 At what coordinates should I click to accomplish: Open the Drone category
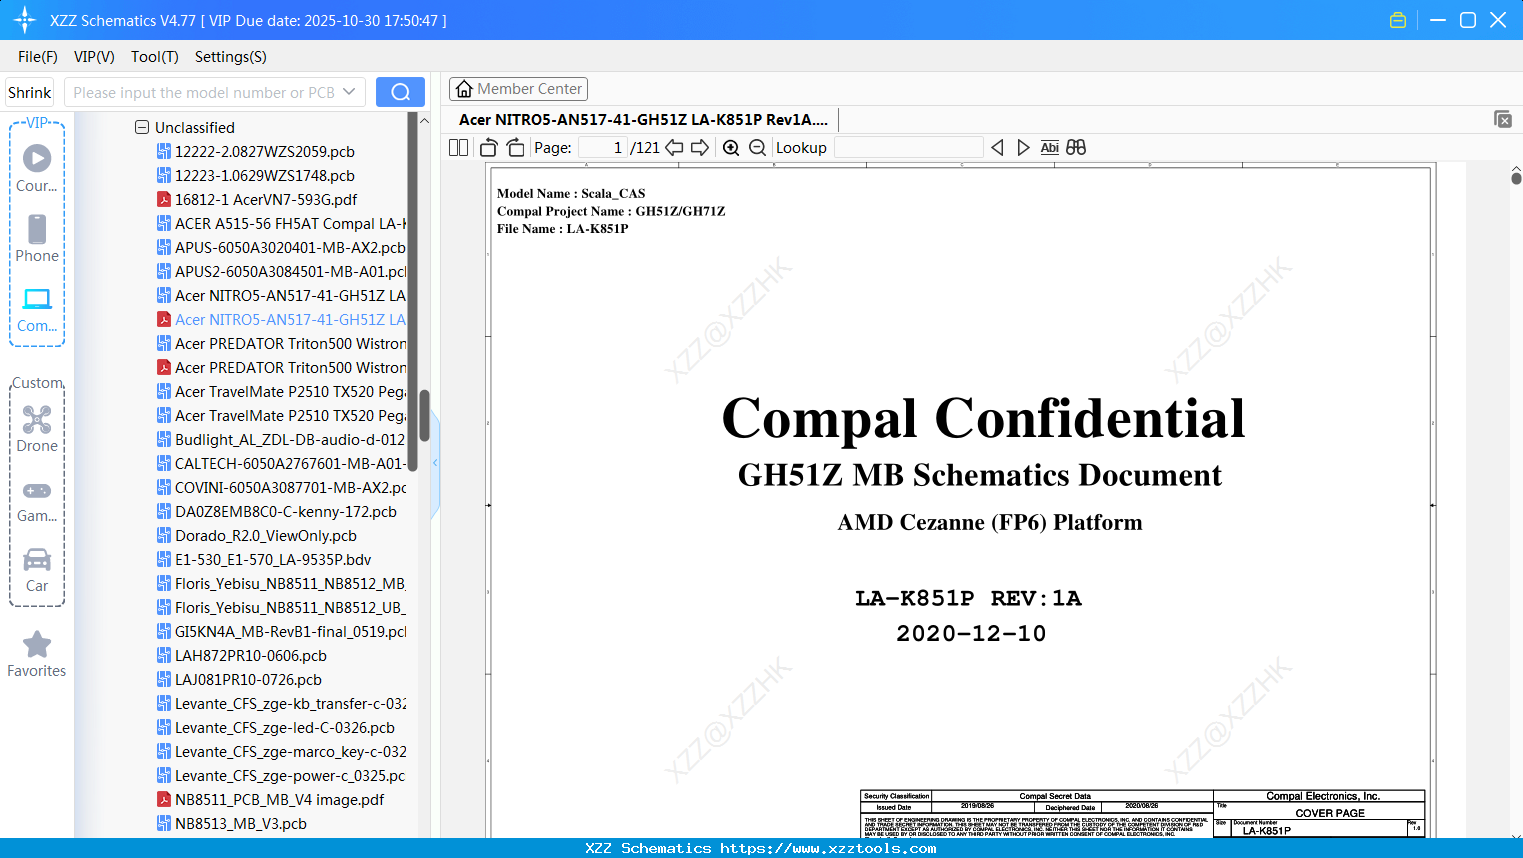[x=37, y=429]
